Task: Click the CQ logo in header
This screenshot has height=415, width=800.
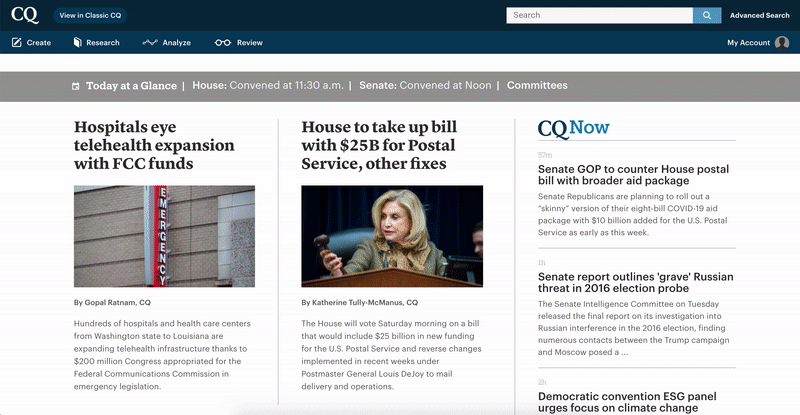Action: coord(24,15)
